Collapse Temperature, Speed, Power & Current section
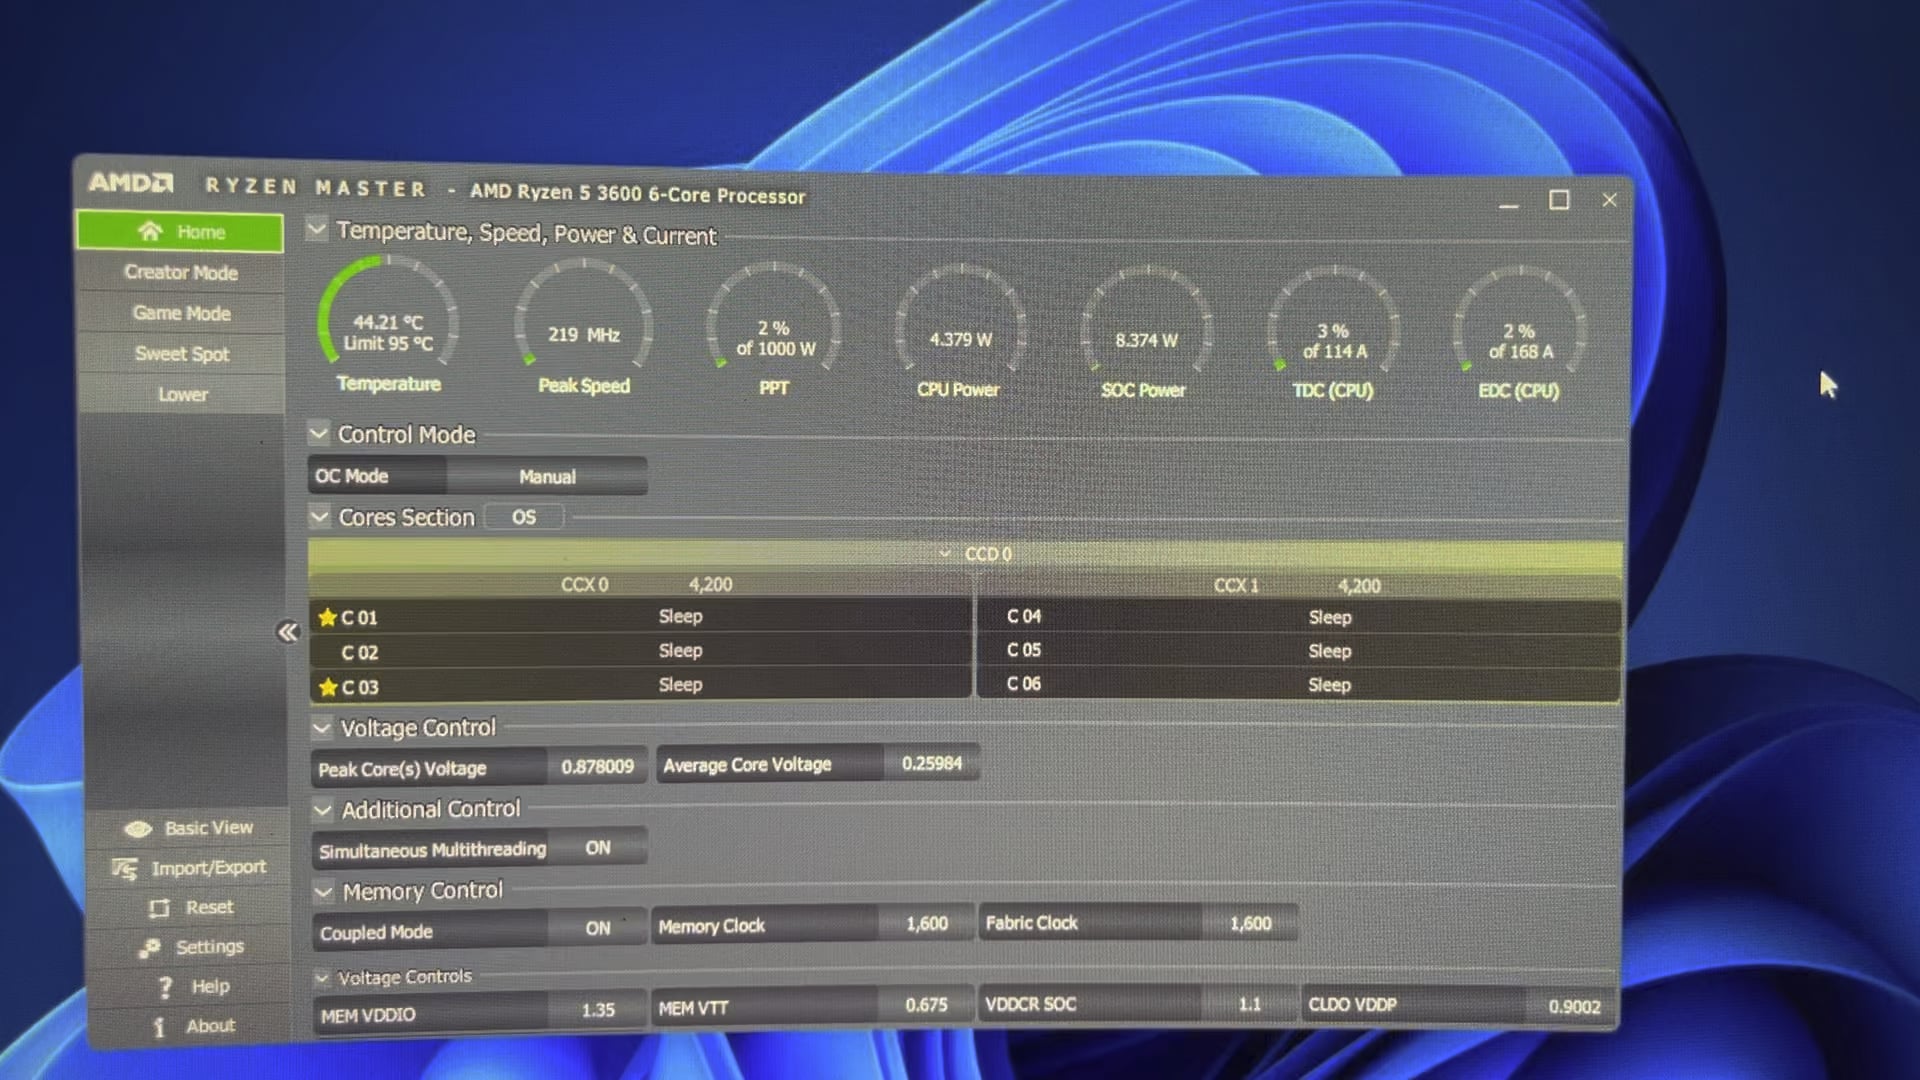 (x=316, y=229)
